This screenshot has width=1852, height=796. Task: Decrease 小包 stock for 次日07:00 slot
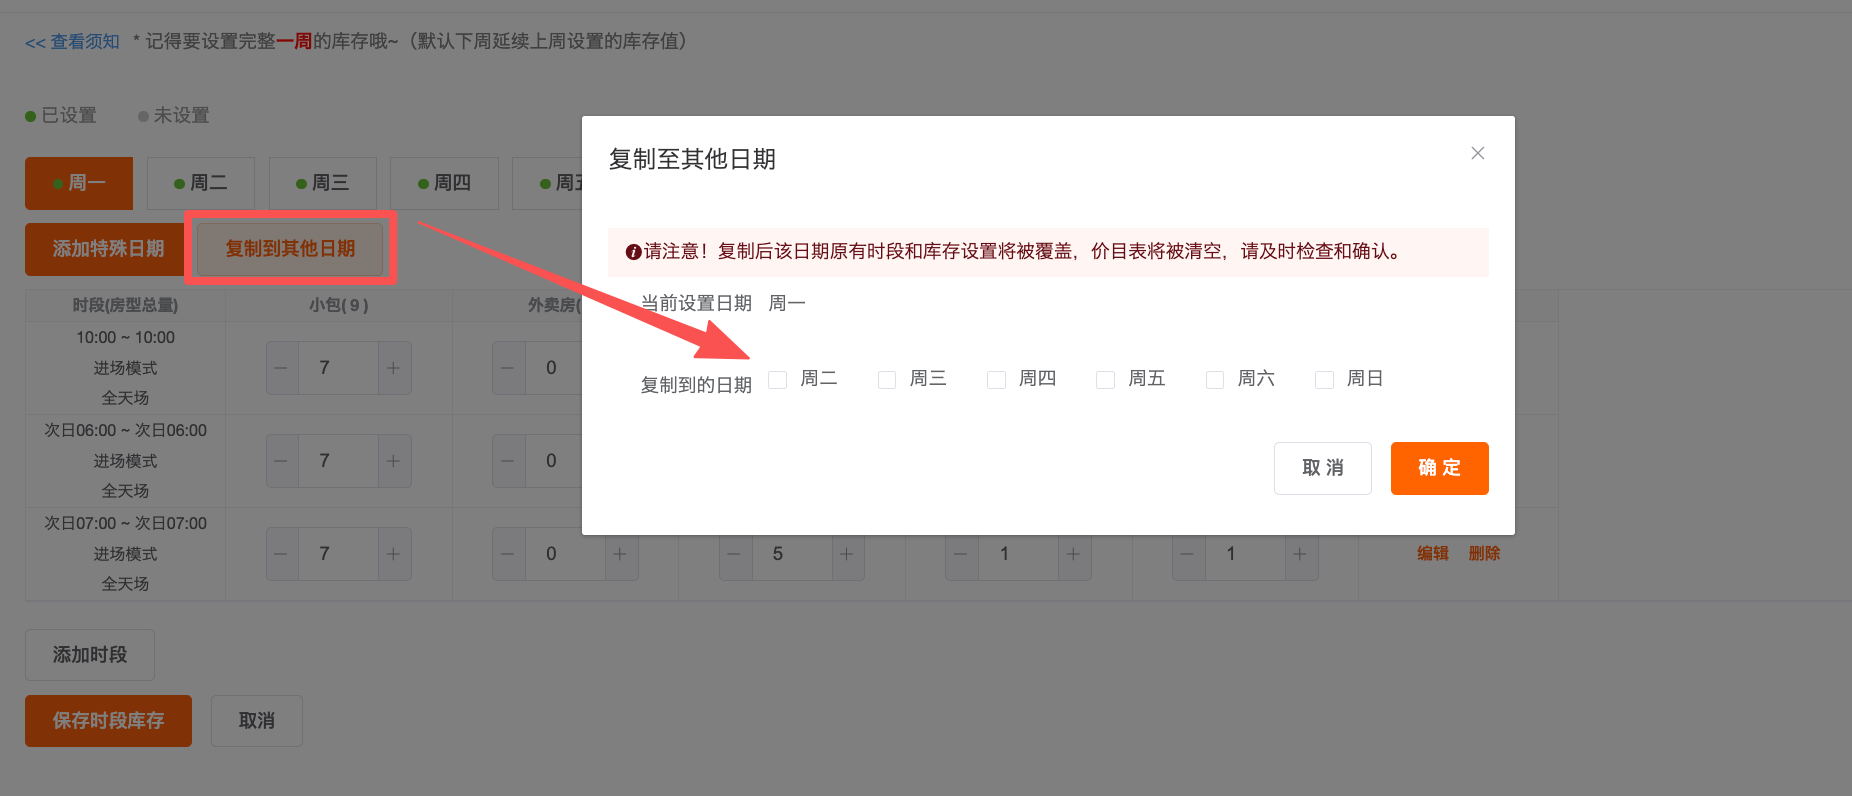(281, 554)
